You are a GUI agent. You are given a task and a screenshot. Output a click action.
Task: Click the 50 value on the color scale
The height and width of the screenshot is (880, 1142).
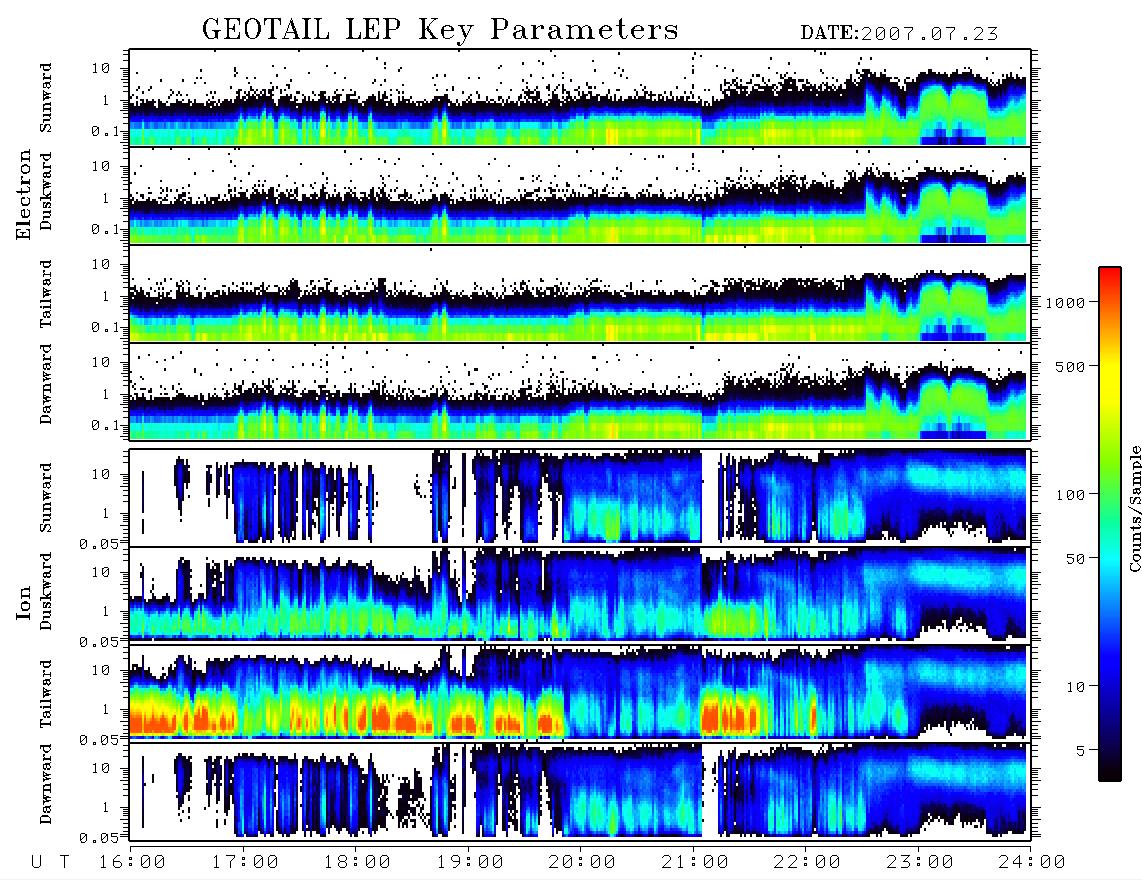coord(1076,559)
